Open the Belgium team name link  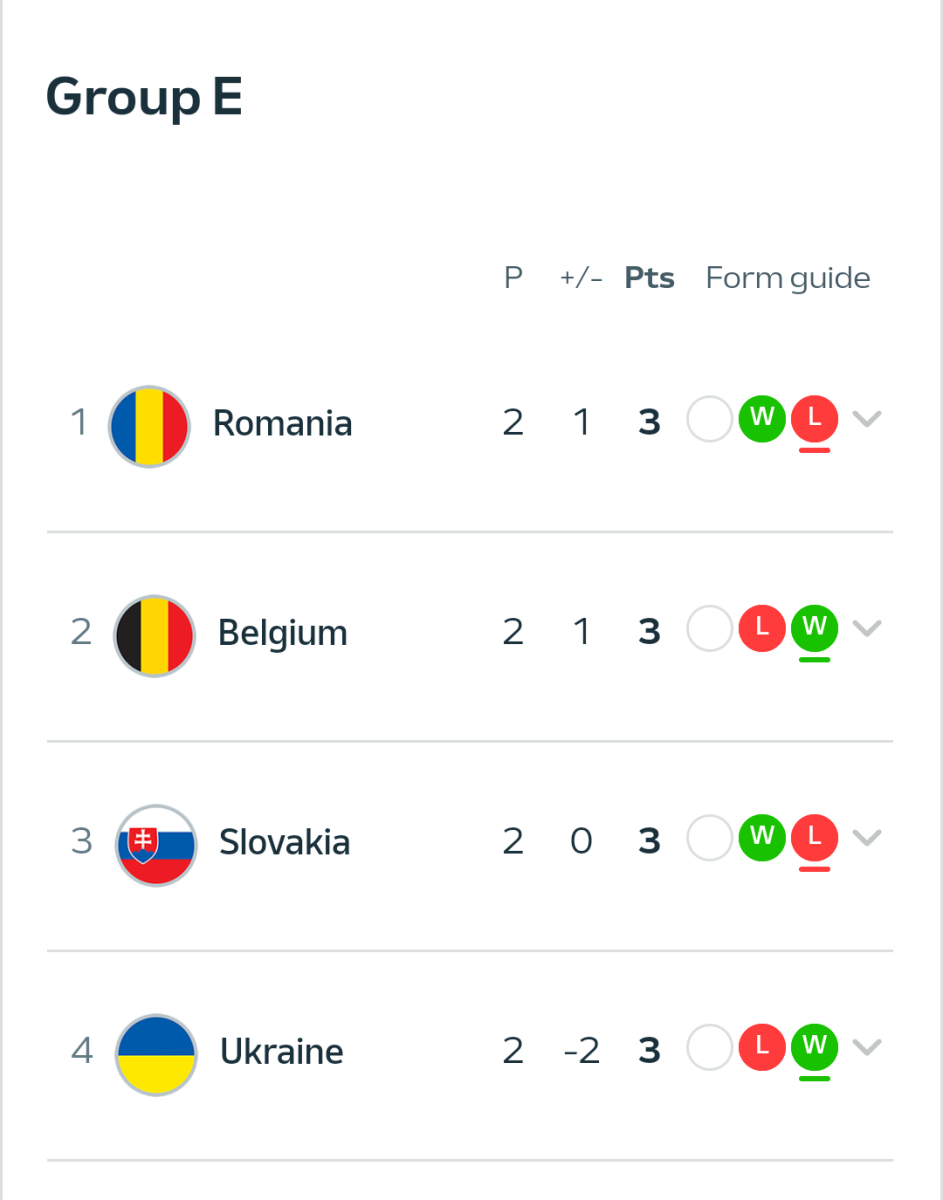(282, 634)
